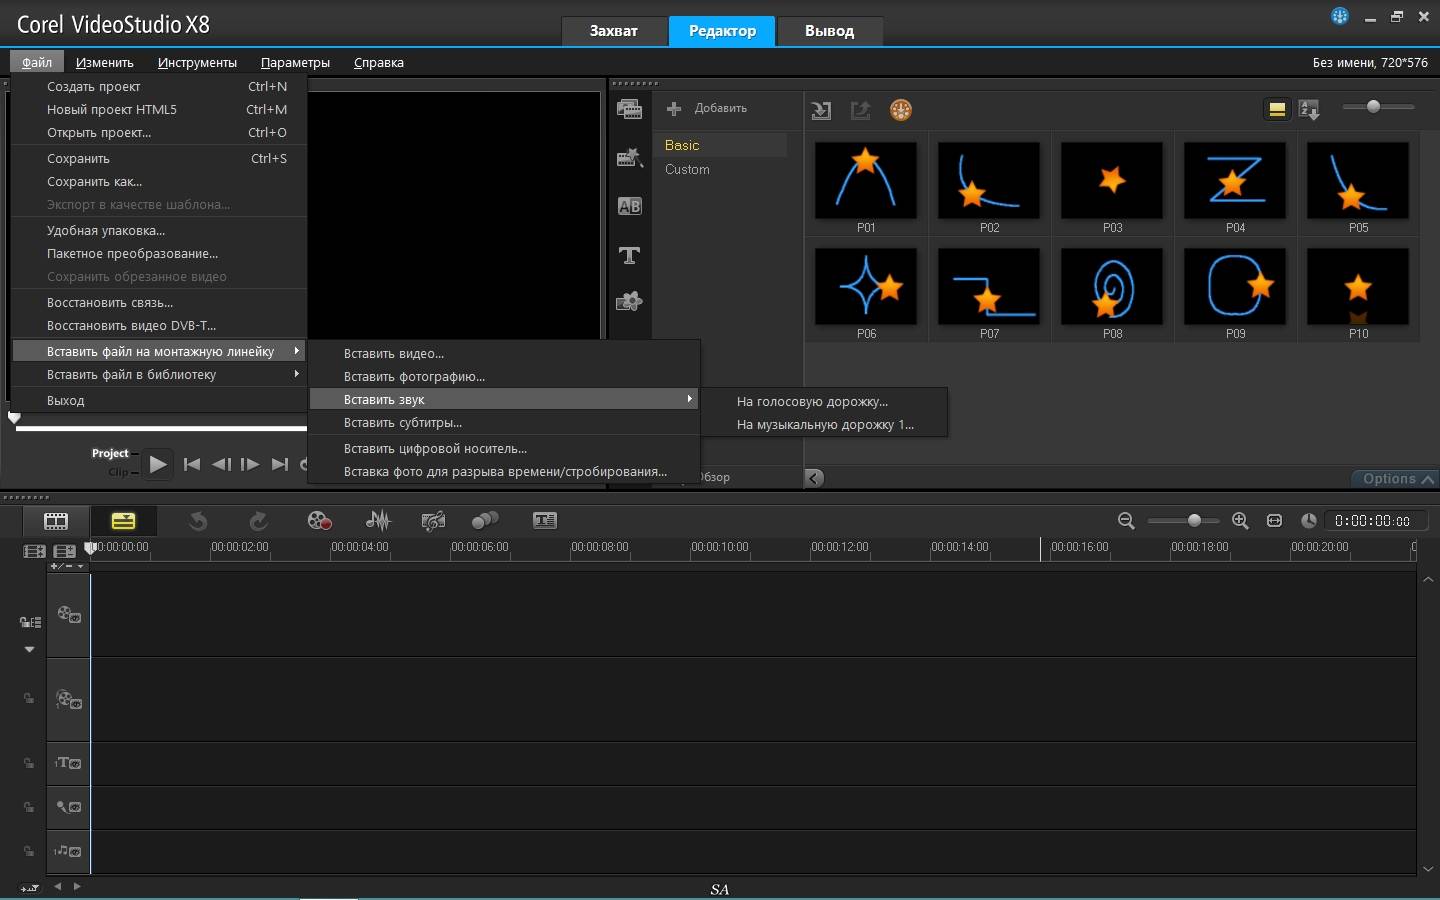Click the project duration clock icon
The image size is (1440, 900).
[1308, 520]
